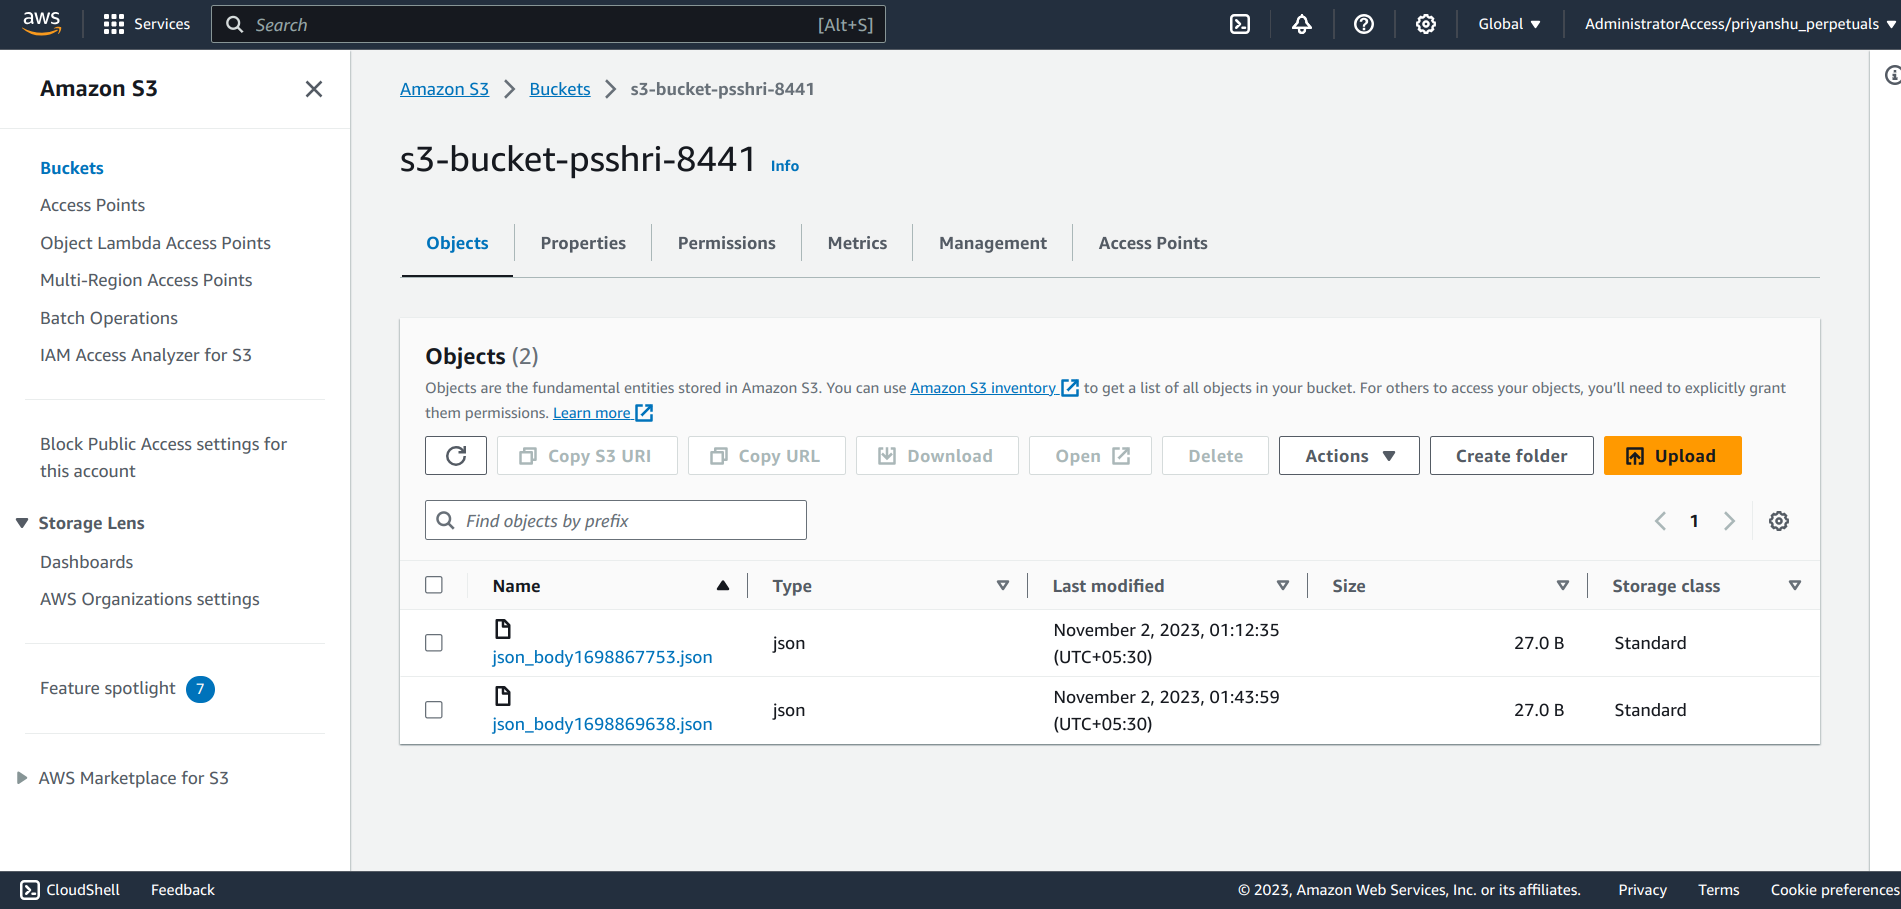Click the Delete button

tap(1215, 456)
